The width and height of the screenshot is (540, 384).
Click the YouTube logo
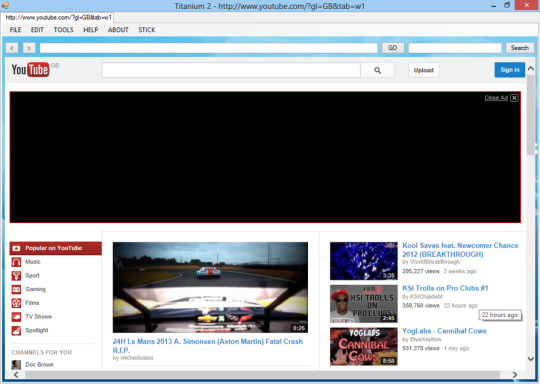[31, 70]
